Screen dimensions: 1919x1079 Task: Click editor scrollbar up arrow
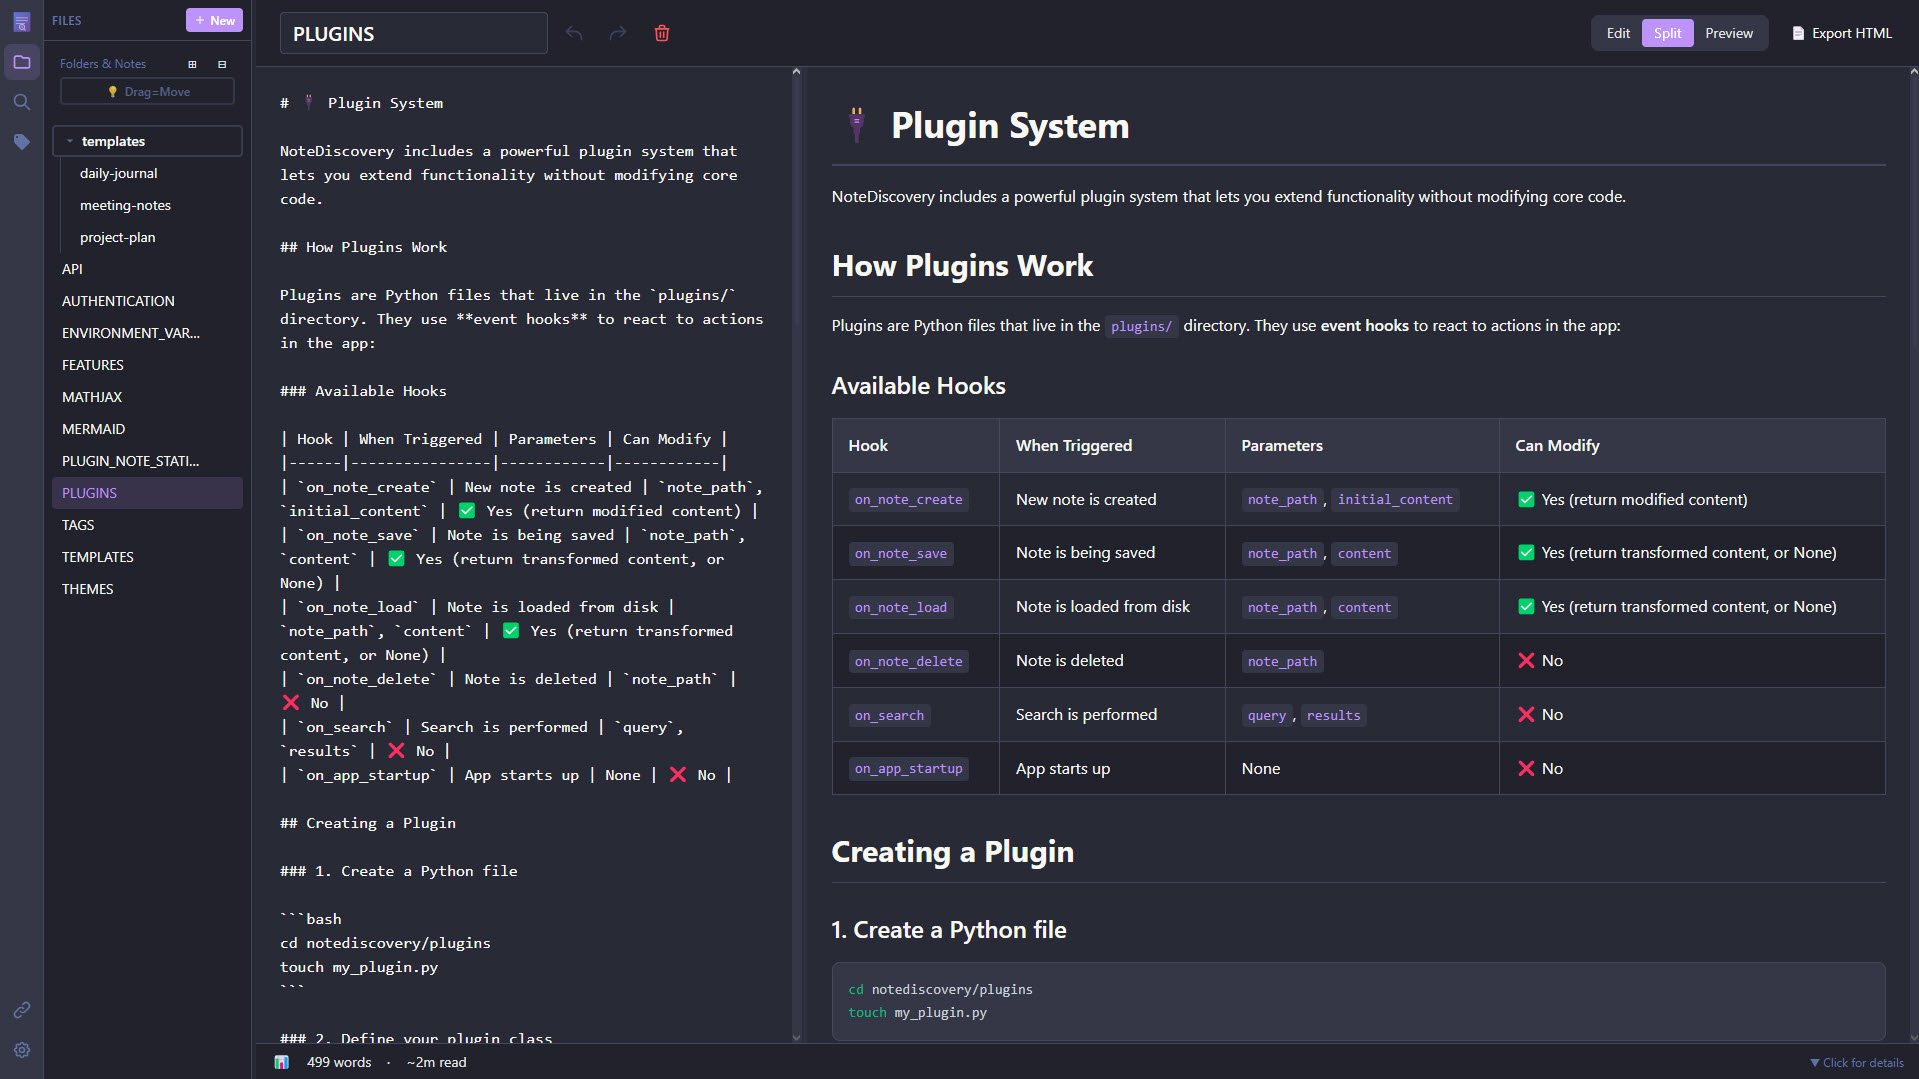tap(796, 72)
